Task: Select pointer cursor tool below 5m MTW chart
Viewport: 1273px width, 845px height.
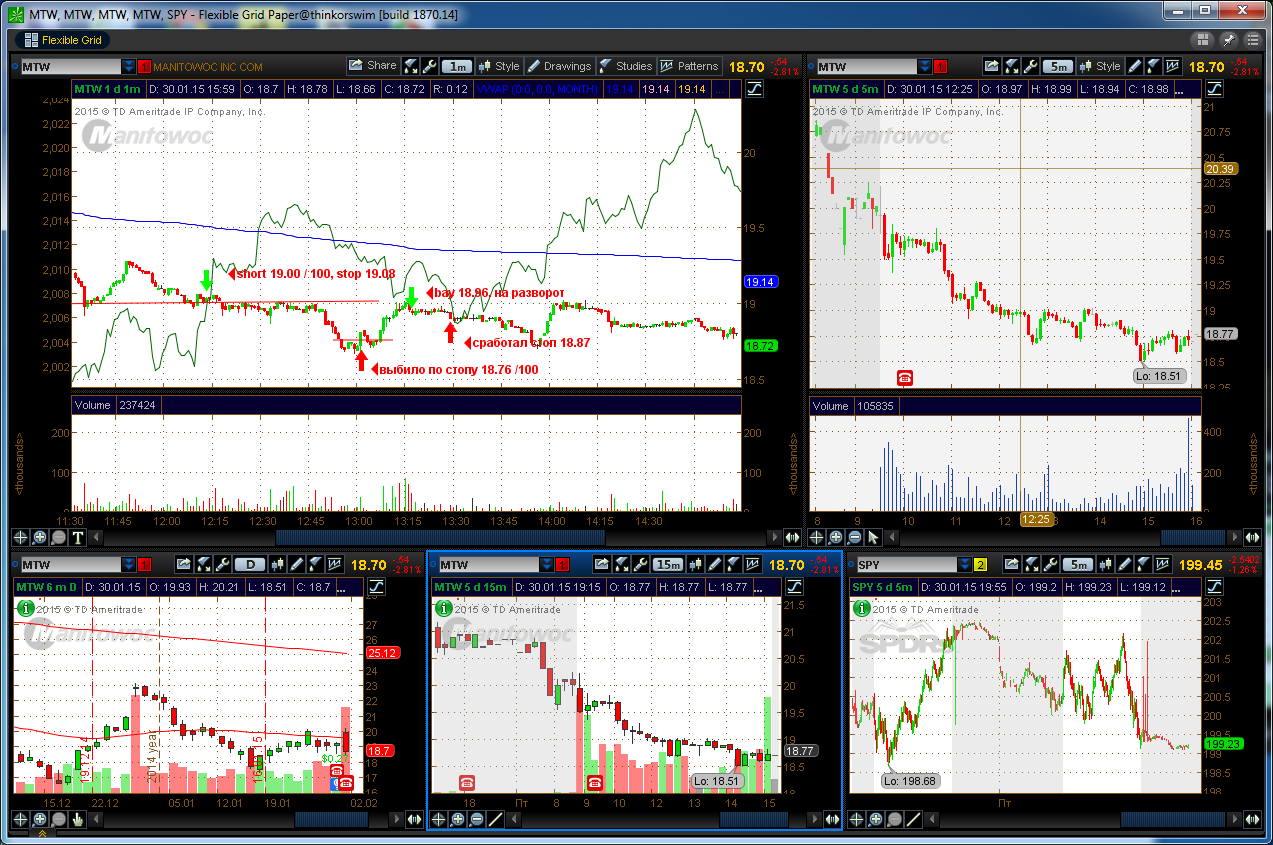Action: pos(873,537)
